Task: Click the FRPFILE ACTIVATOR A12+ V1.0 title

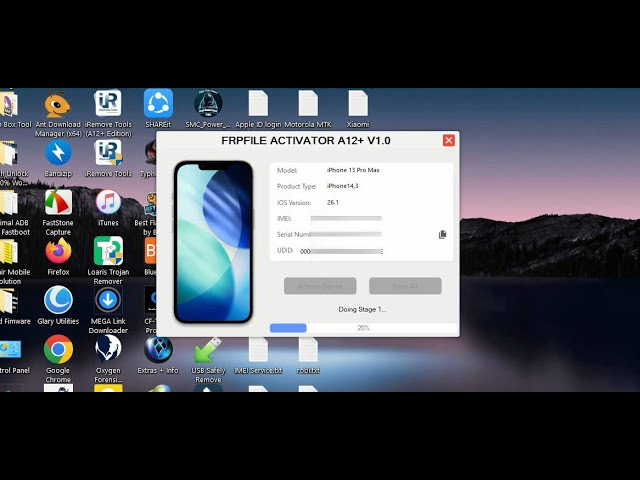Action: pos(306,140)
